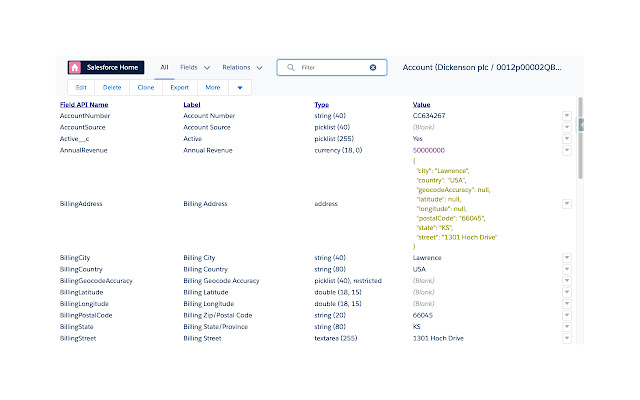Click the Delete button
Image resolution: width=640 pixels, height=400 pixels.
point(112,87)
